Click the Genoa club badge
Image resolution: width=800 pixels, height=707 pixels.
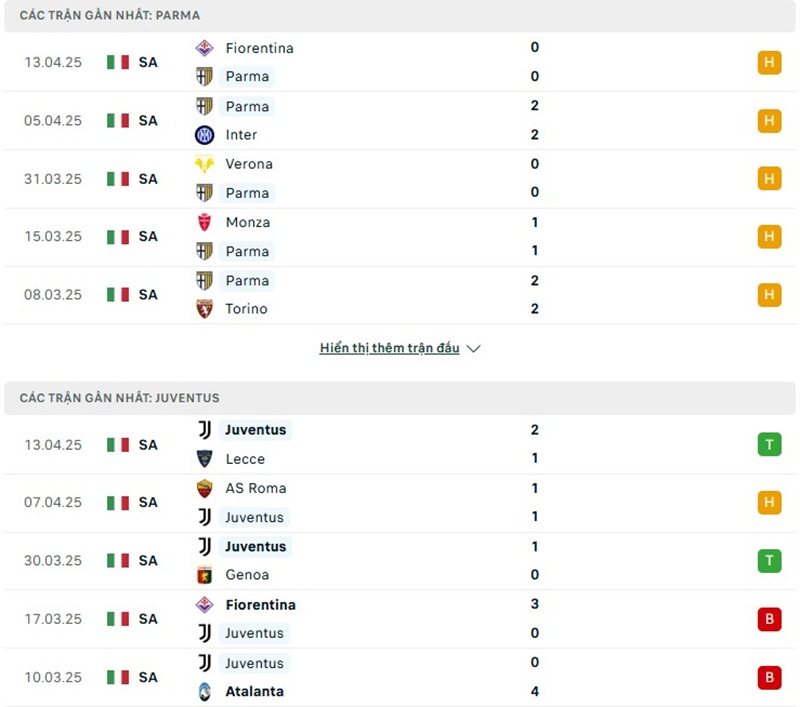(x=206, y=575)
